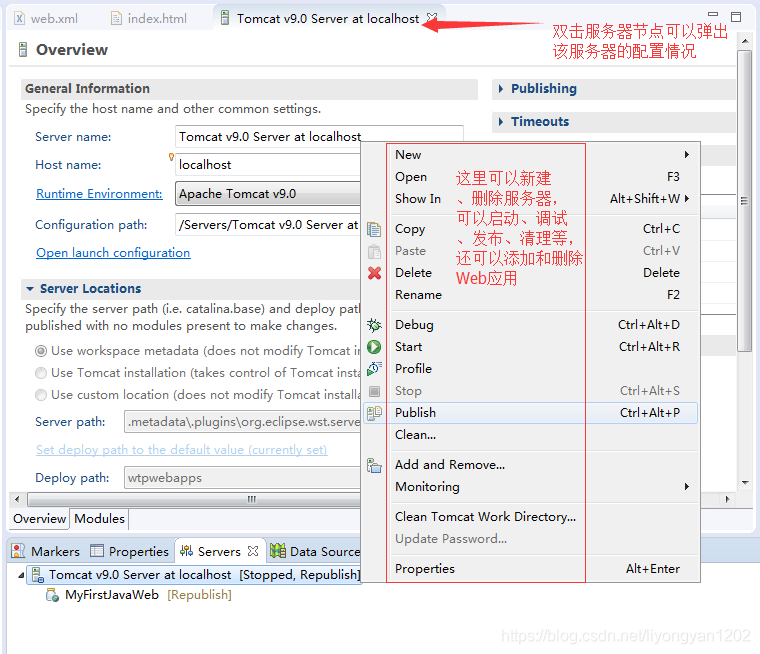Image resolution: width=760 pixels, height=654 pixels.
Task: Click the vertical scrollbar thumb
Action: (744, 201)
